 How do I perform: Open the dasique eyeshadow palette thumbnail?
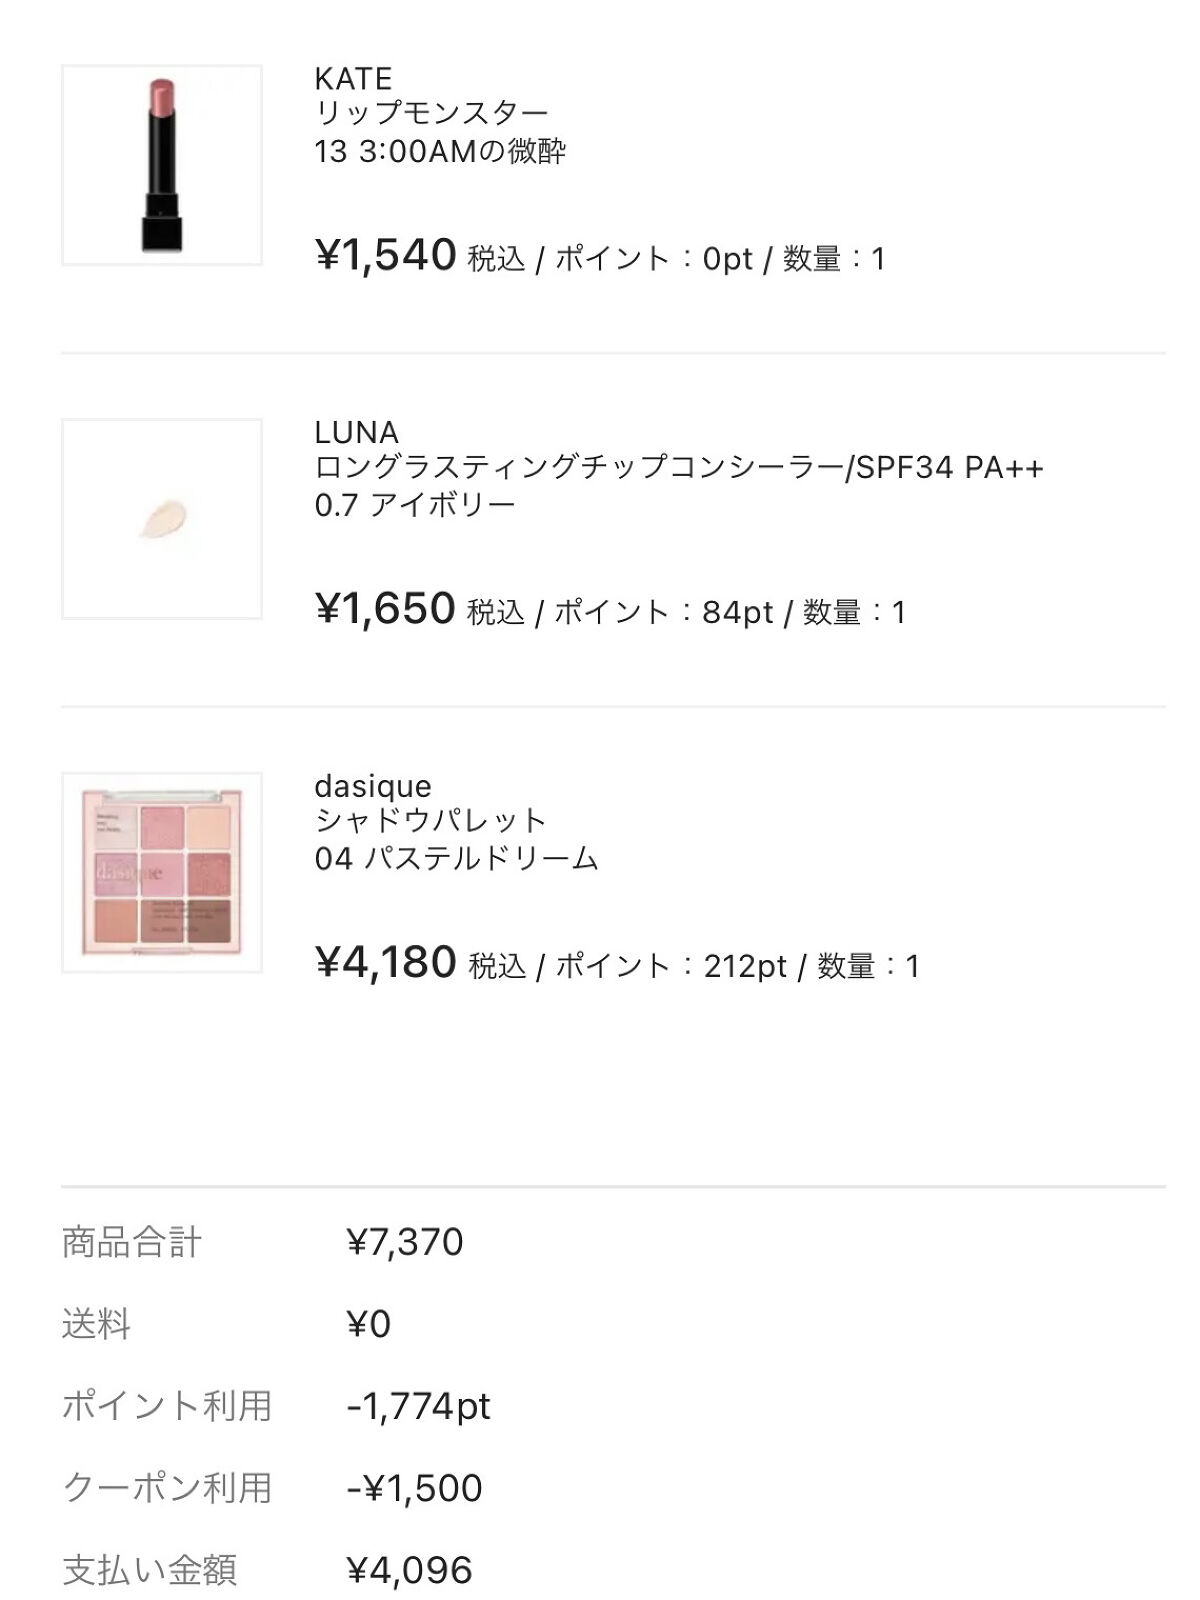162,872
